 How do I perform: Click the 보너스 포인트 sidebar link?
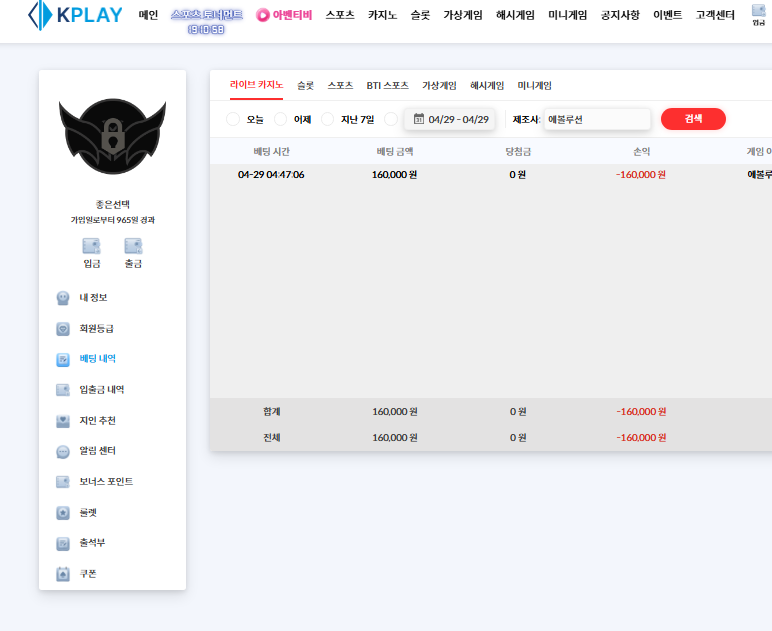click(x=106, y=482)
